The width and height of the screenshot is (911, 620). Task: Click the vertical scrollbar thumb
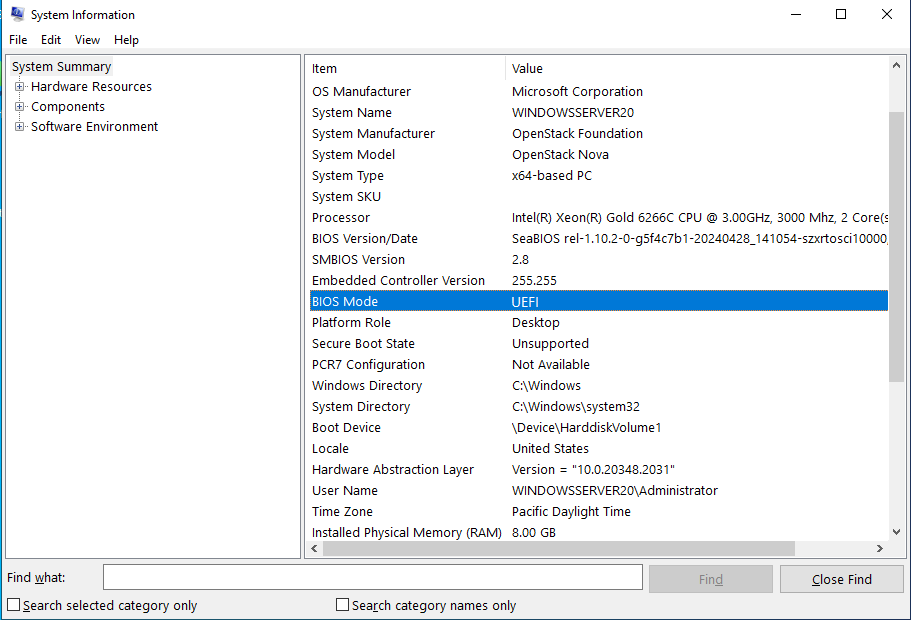(x=896, y=247)
